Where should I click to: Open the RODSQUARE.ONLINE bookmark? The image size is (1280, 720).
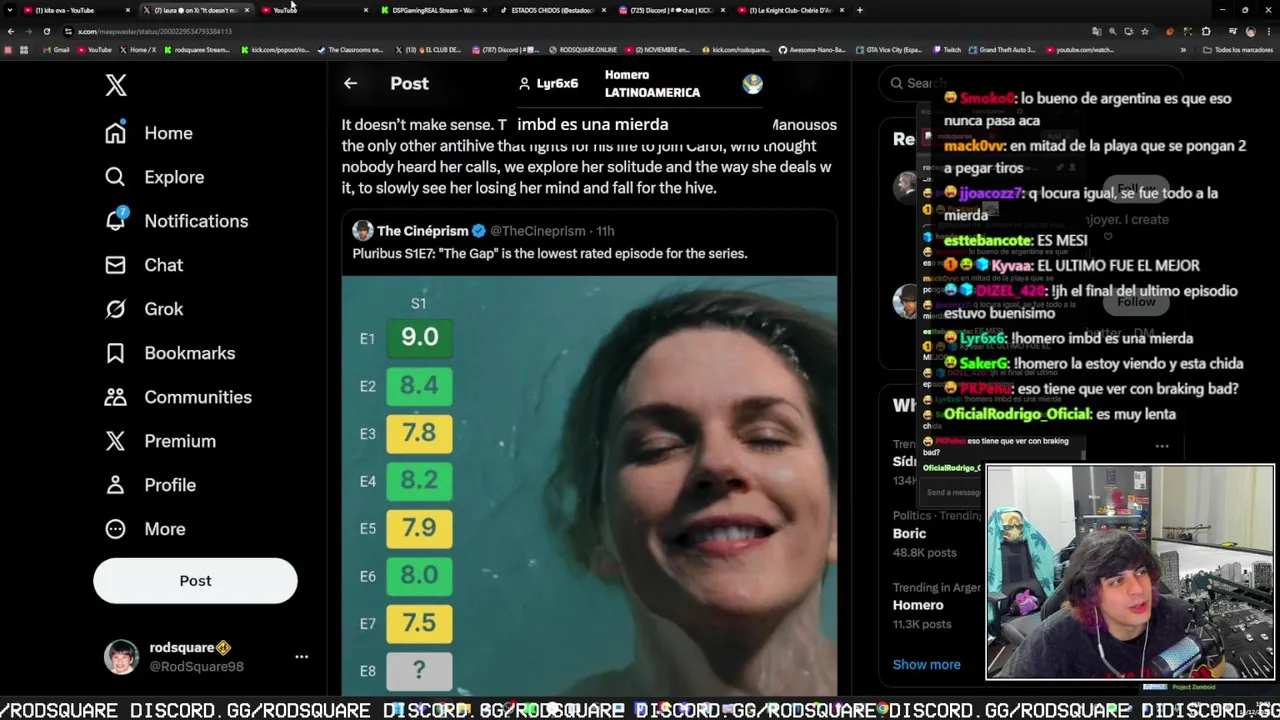(x=583, y=49)
